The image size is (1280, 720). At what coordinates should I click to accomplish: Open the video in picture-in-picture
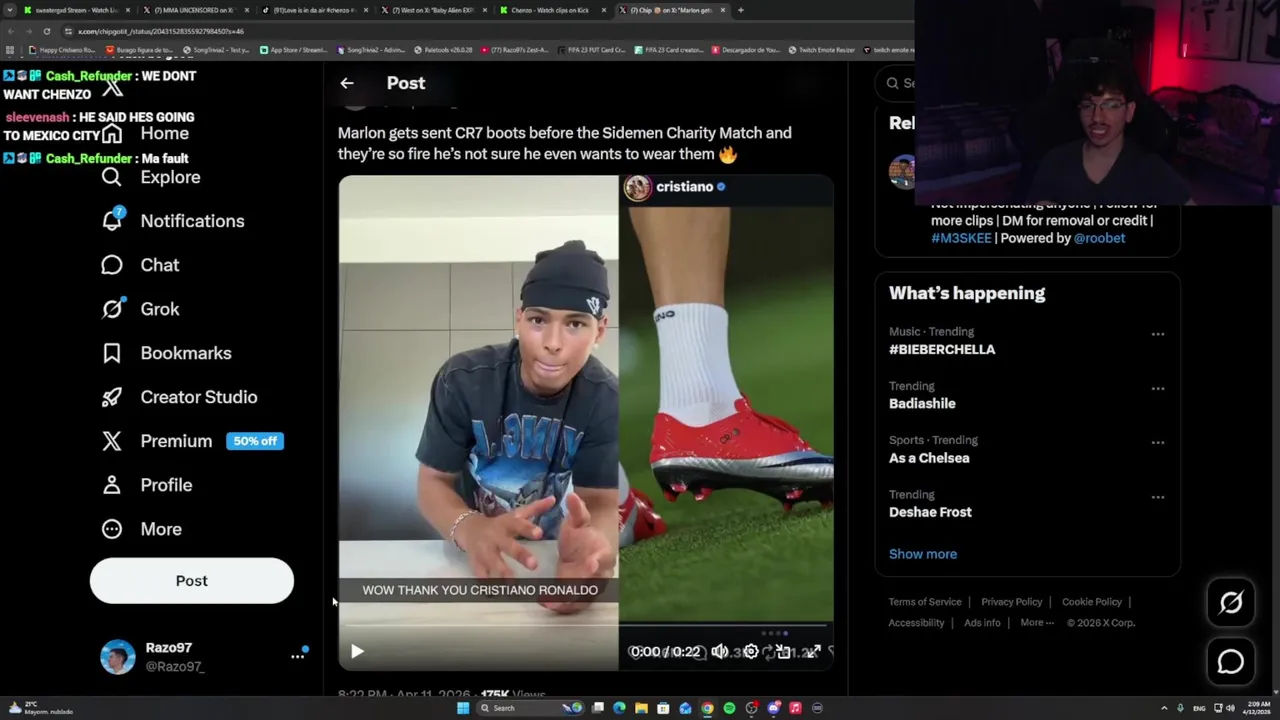coord(783,651)
